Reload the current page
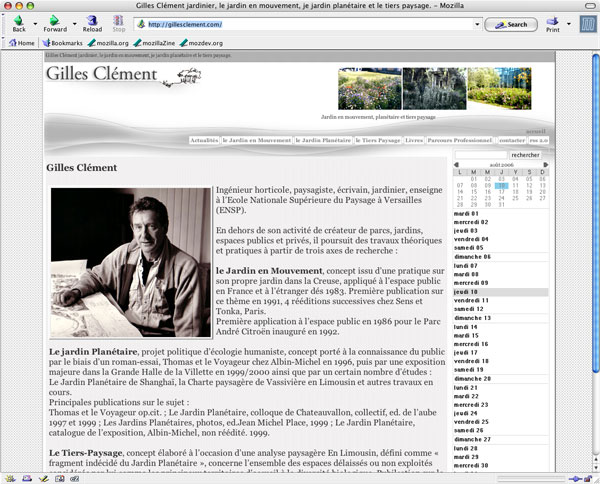 click(x=92, y=22)
